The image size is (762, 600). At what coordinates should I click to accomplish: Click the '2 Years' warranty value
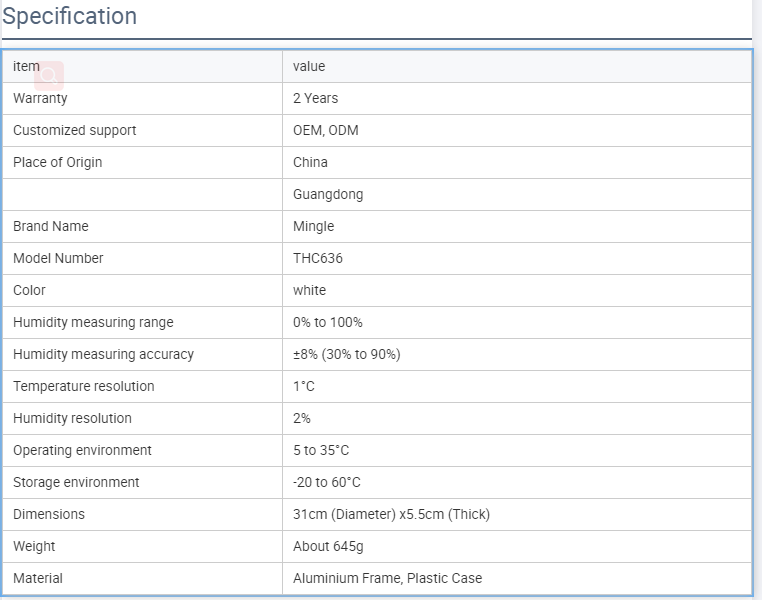point(315,98)
